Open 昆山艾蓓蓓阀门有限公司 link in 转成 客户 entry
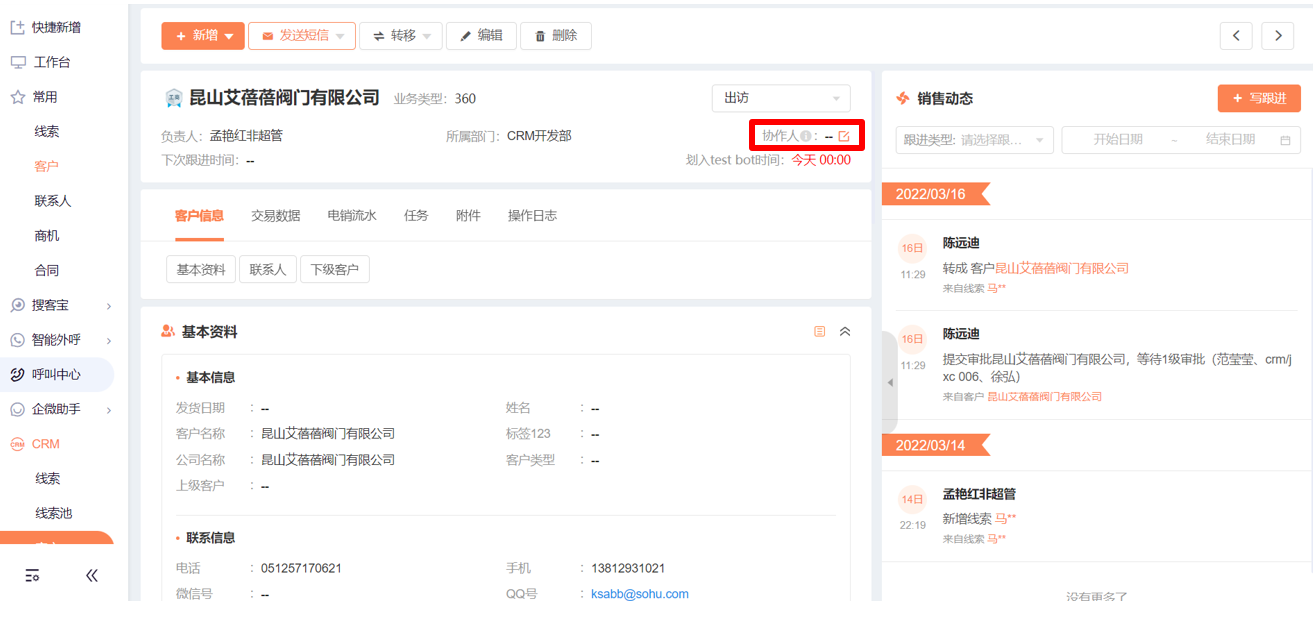This screenshot has width=1313, height=621. pos(1061,268)
